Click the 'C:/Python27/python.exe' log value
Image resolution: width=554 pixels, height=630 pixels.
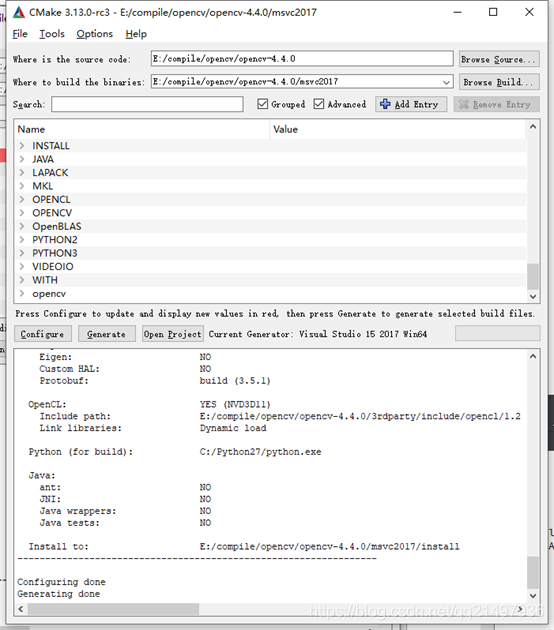(x=260, y=452)
